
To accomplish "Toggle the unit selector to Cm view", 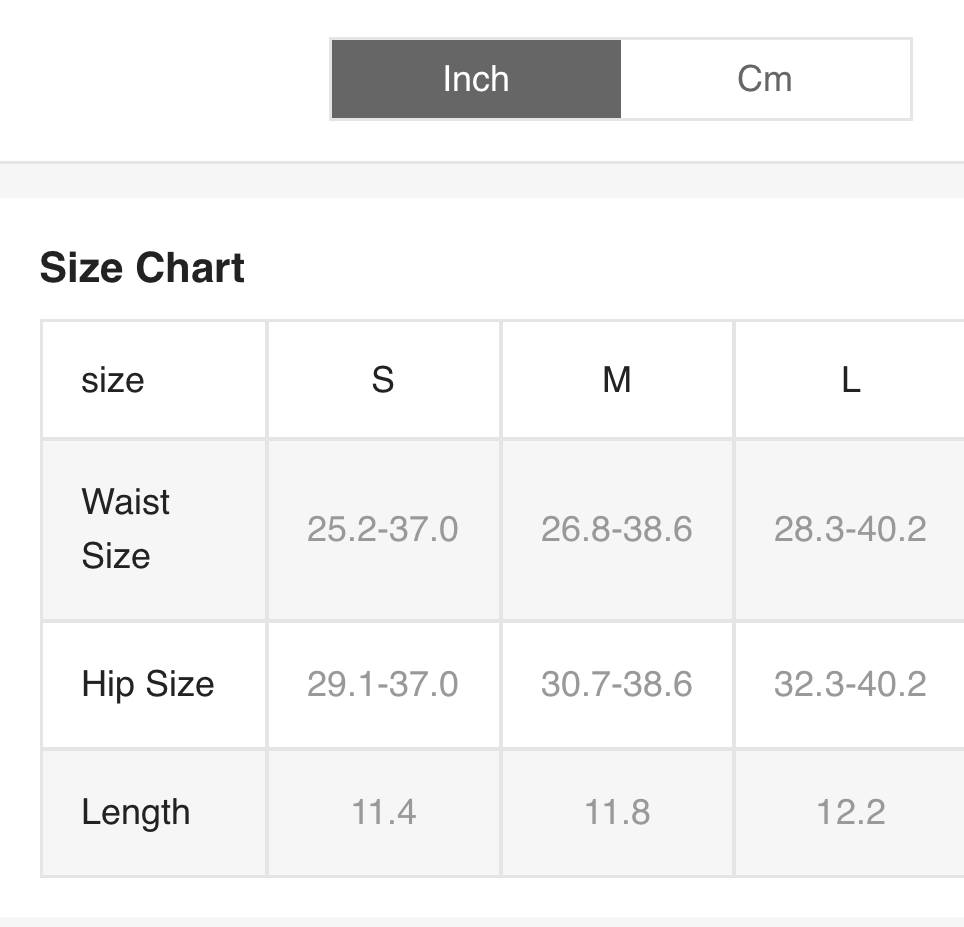I will point(768,79).
